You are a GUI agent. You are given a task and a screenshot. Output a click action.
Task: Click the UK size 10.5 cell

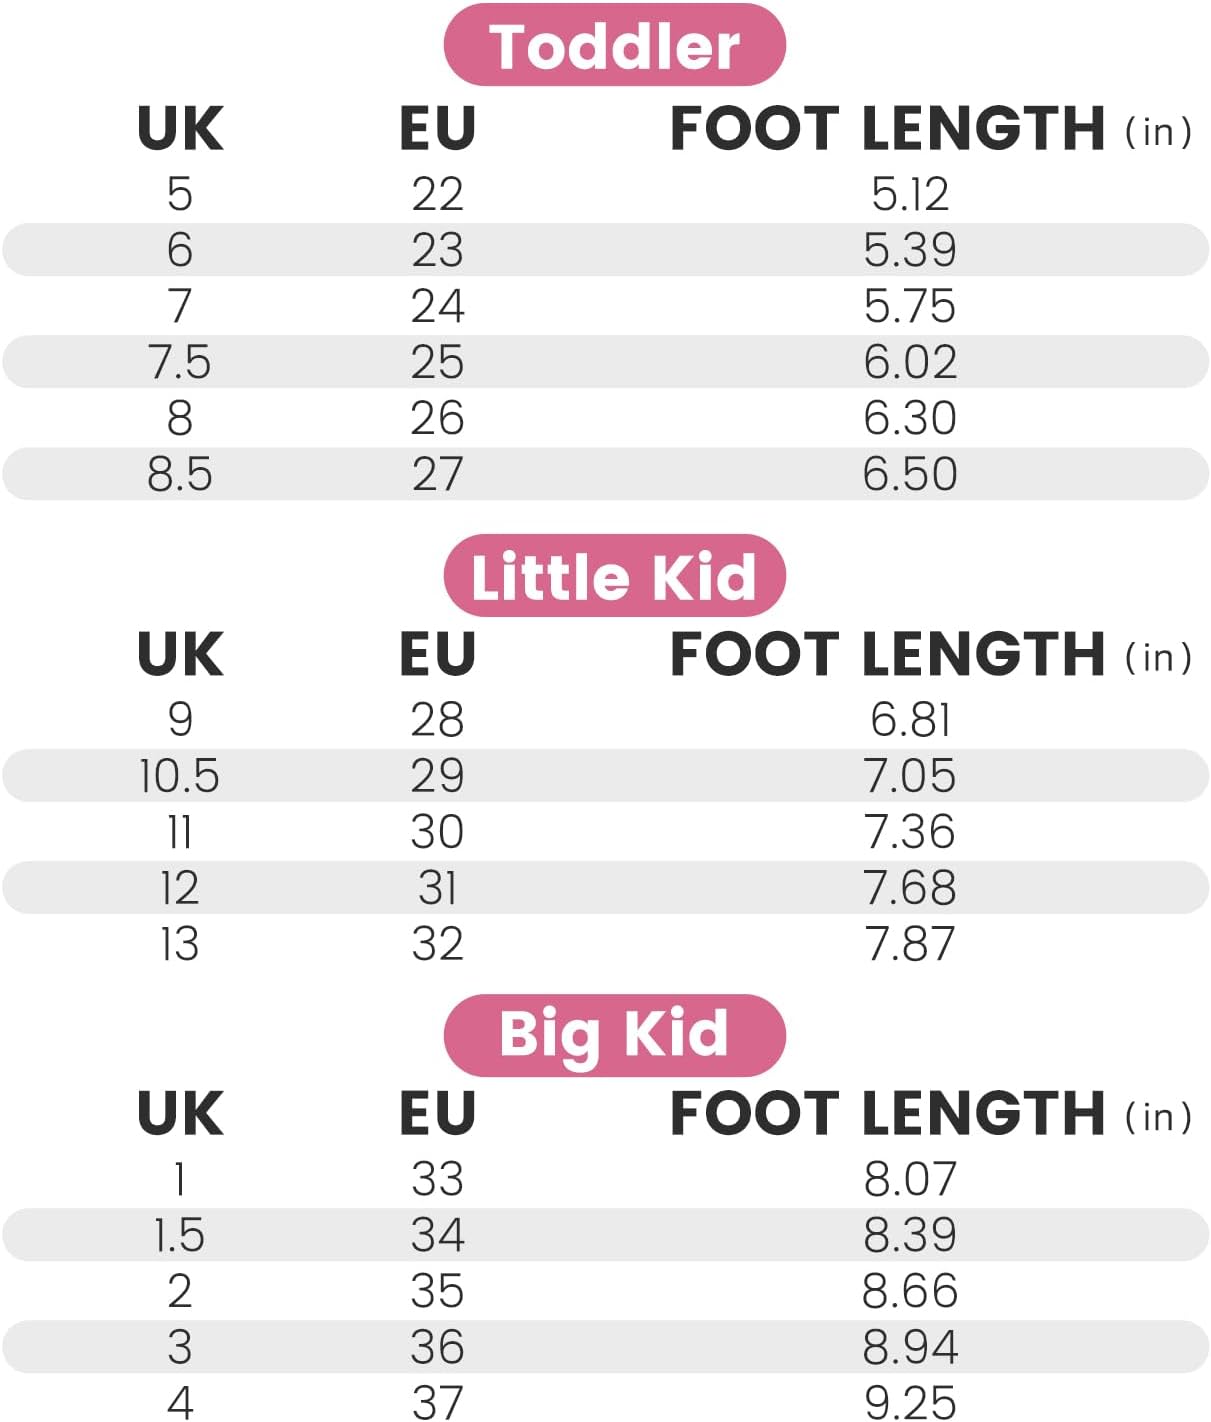click(180, 776)
